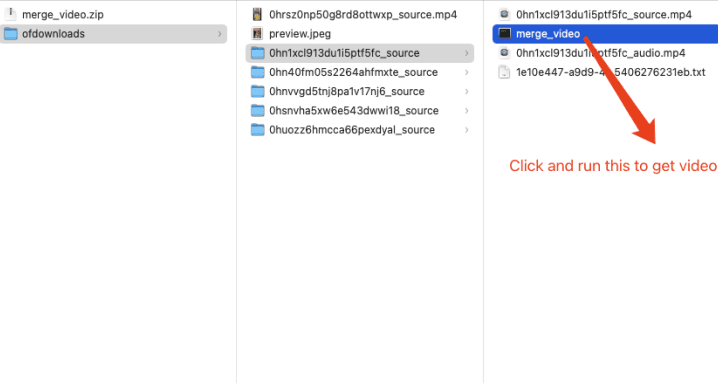The image size is (718, 384).
Task: Select the preview.jpeg image icon
Action: tap(257, 33)
